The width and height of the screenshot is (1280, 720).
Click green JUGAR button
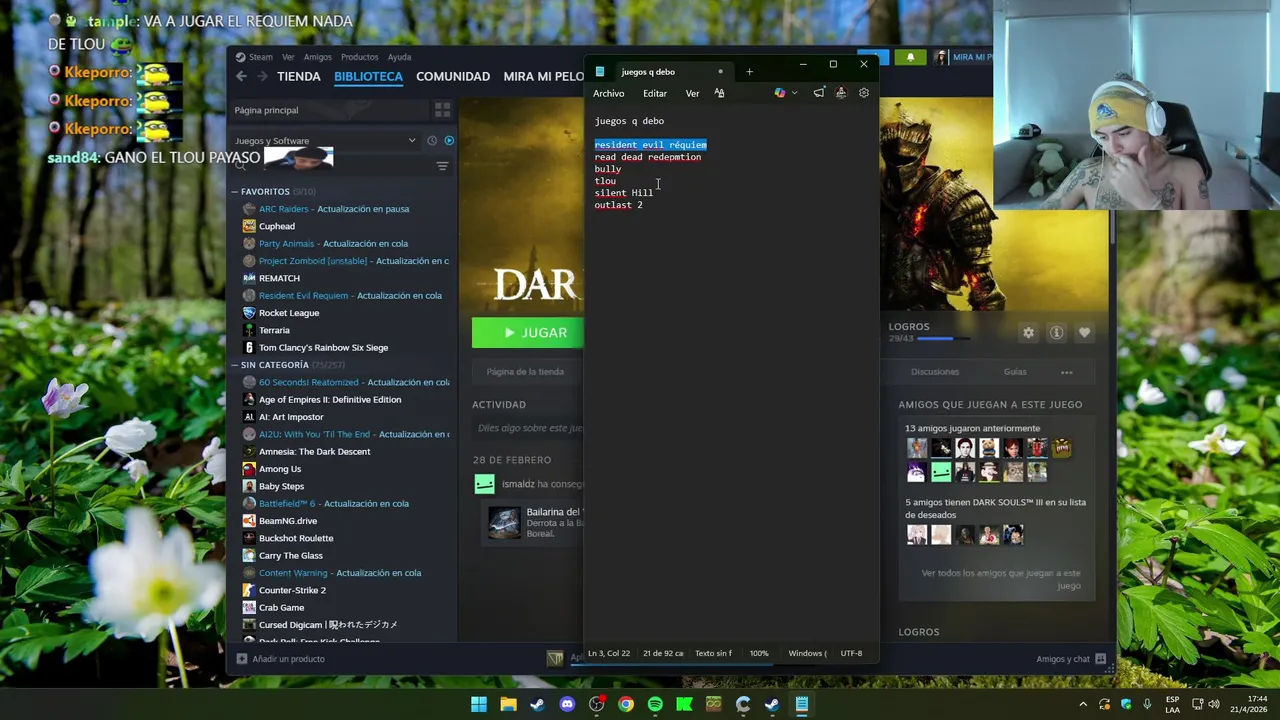pos(528,332)
